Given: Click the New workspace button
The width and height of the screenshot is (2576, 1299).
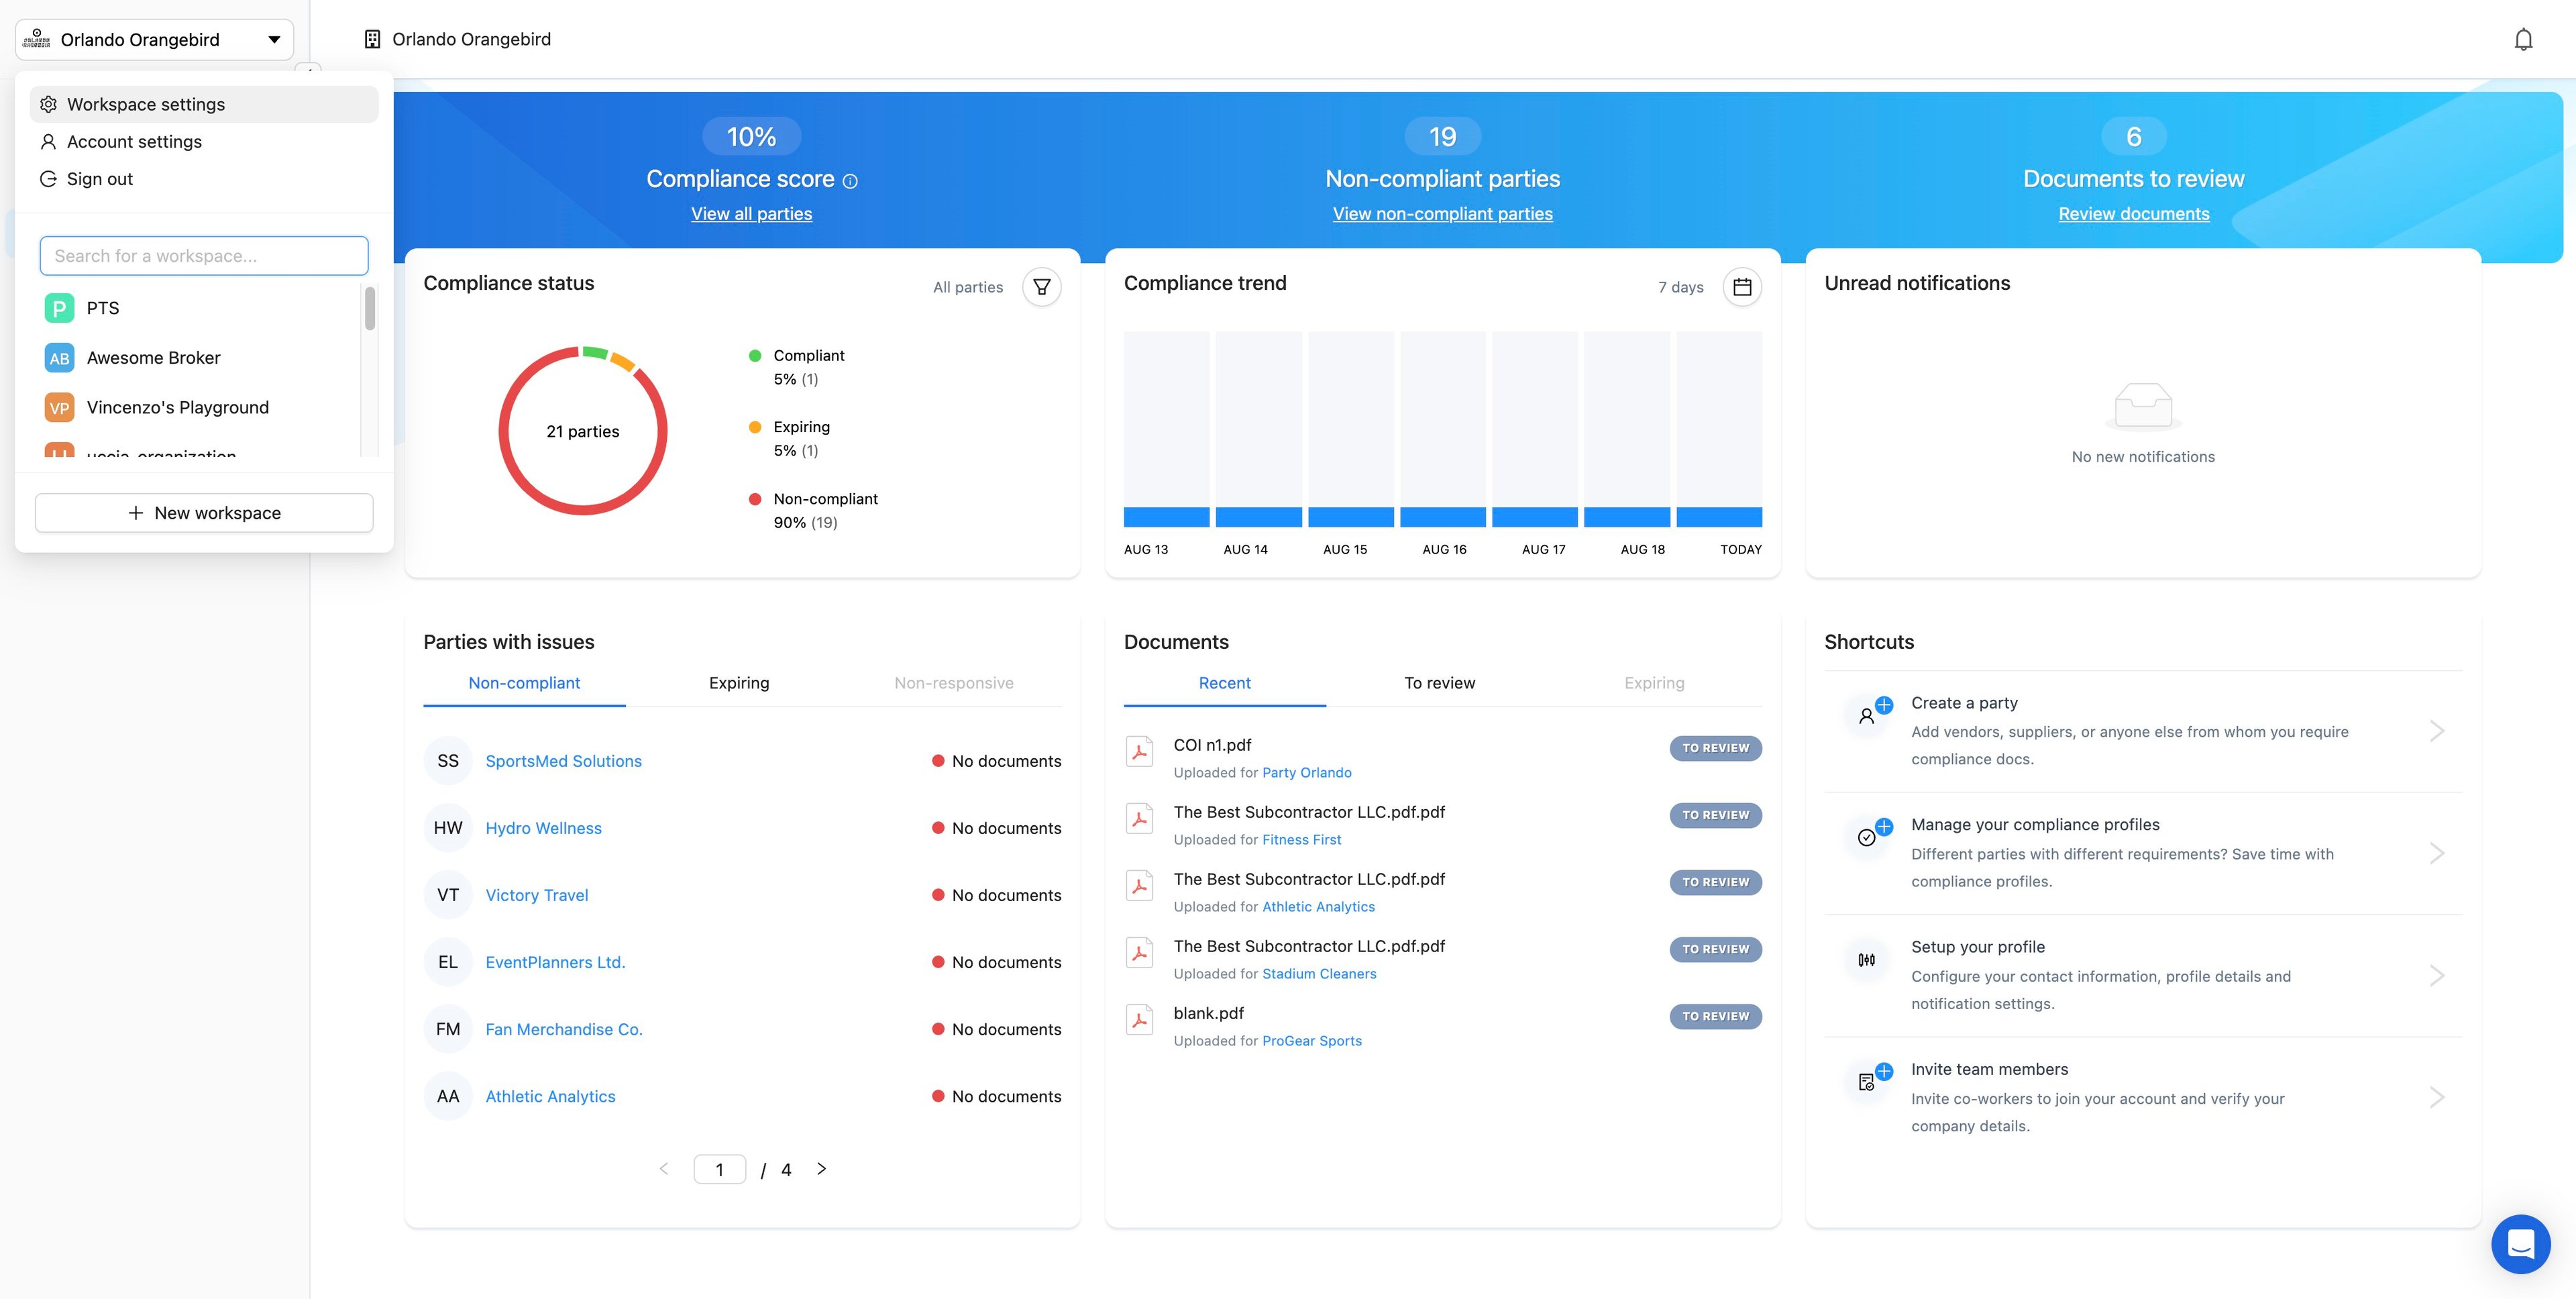Looking at the screenshot, I should [204, 513].
